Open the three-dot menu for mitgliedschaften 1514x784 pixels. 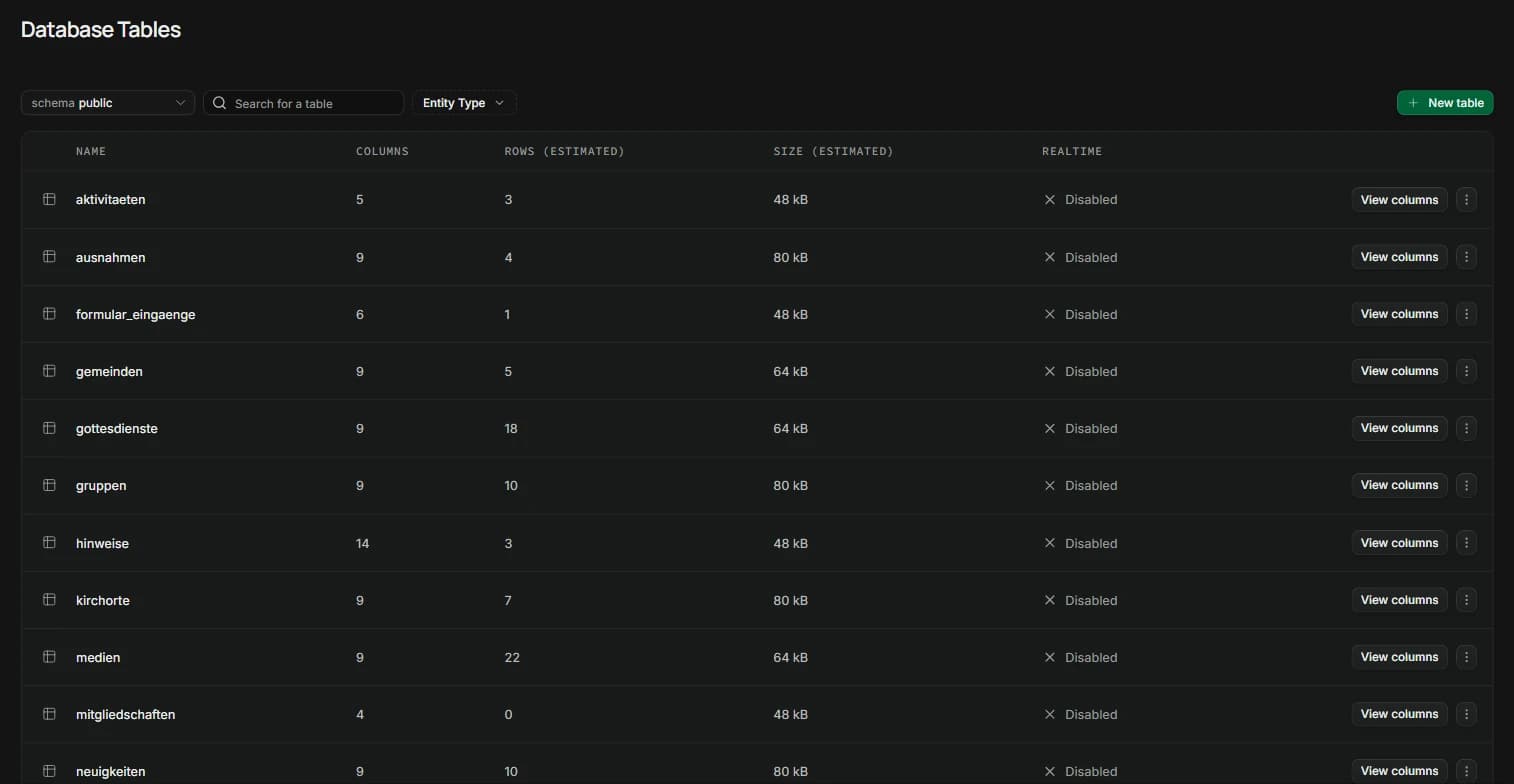(x=1467, y=714)
